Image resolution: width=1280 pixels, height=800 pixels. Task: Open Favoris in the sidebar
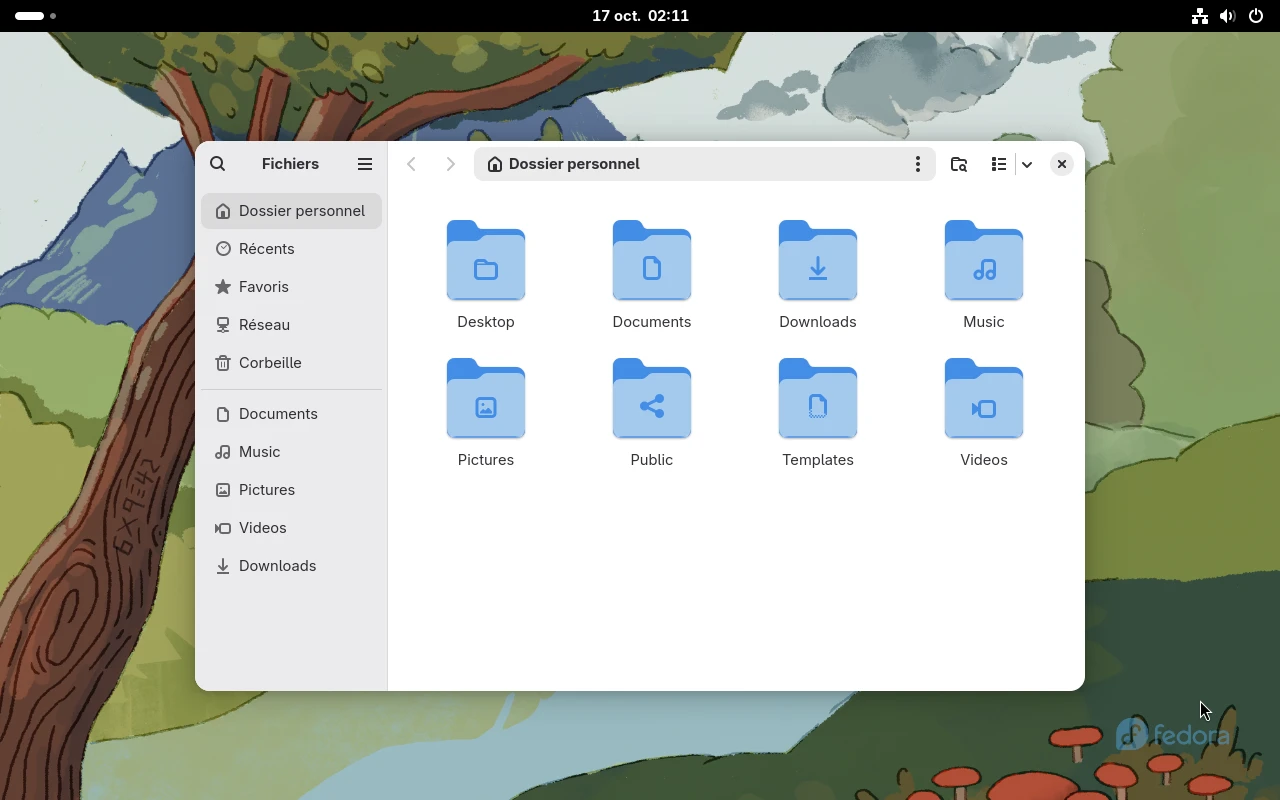pyautogui.click(x=291, y=287)
